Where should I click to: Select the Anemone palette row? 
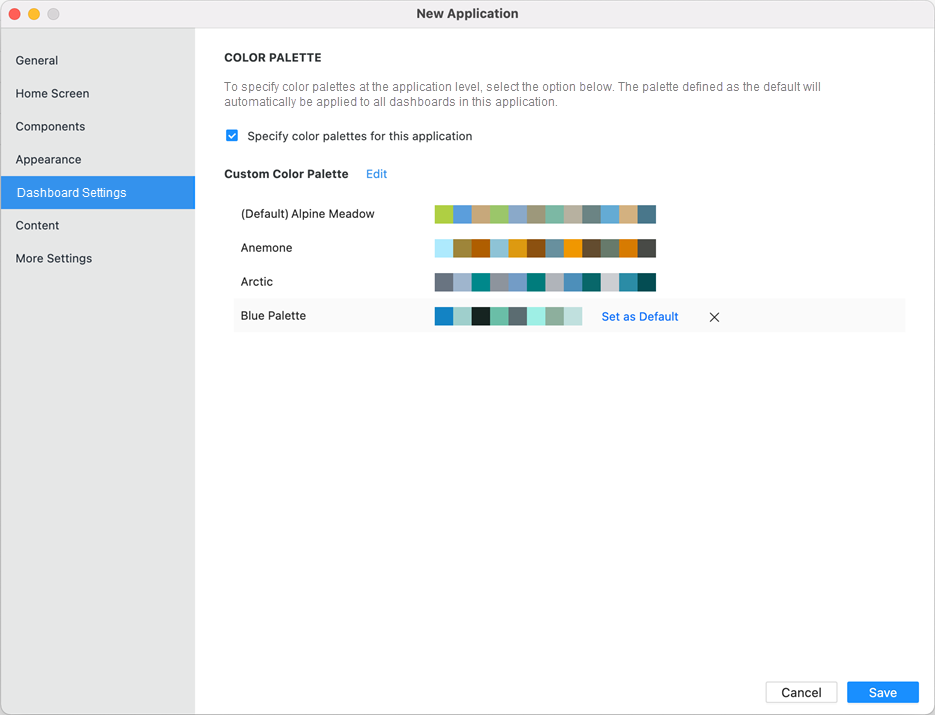click(x=266, y=248)
